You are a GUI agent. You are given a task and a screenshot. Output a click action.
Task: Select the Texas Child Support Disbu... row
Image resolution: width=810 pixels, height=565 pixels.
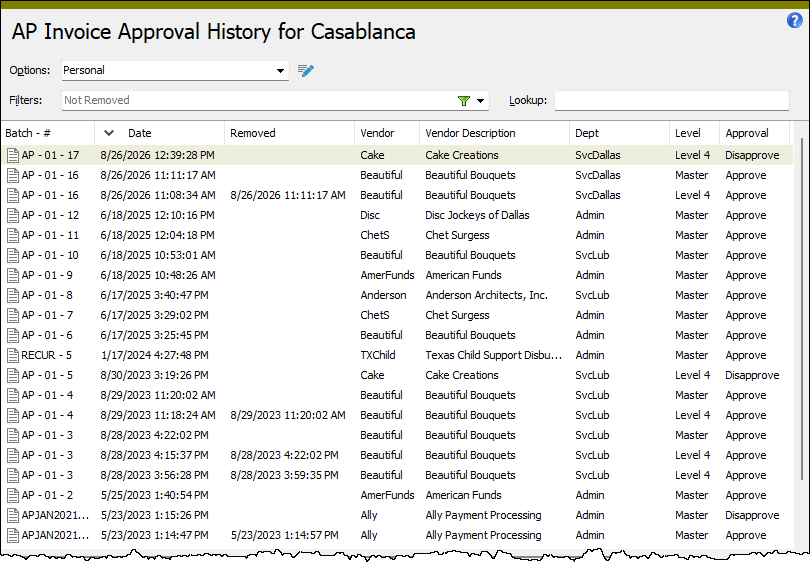click(397, 355)
